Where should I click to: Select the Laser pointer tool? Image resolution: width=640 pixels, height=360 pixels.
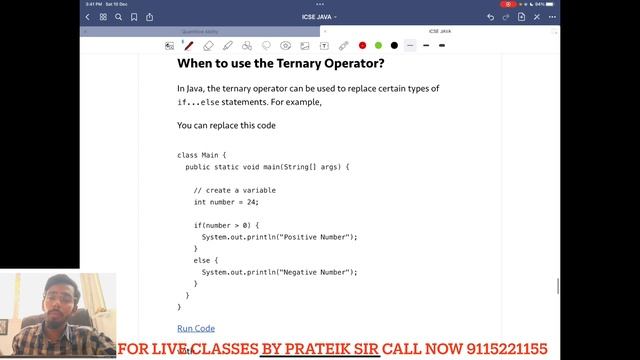[x=343, y=46]
